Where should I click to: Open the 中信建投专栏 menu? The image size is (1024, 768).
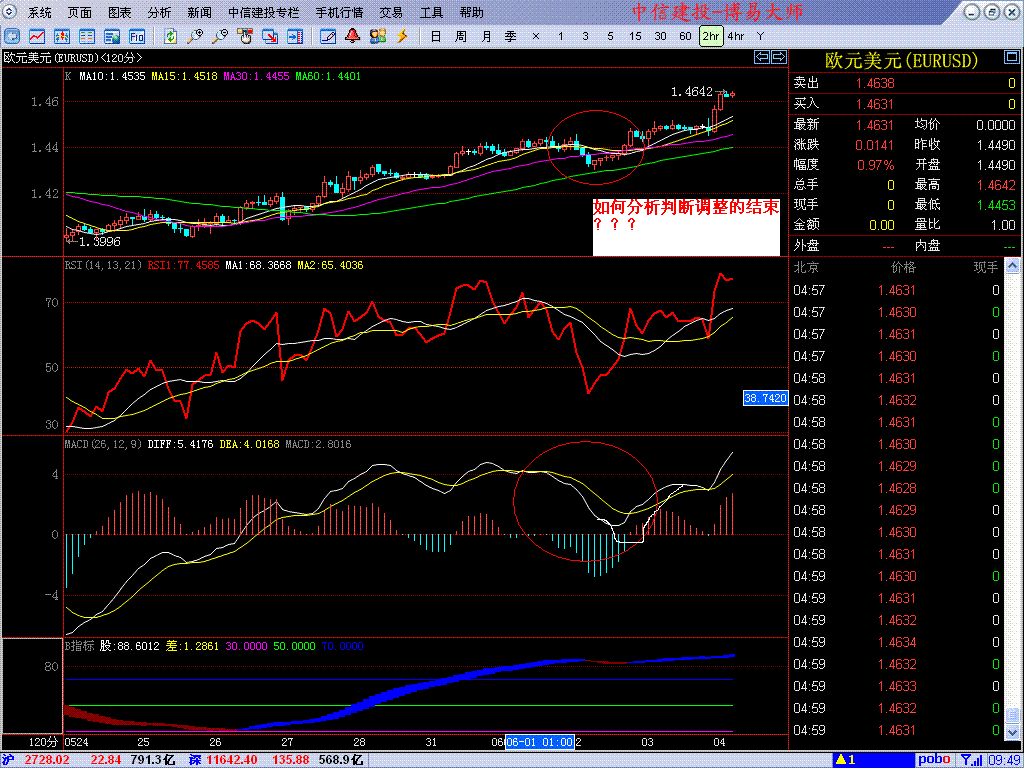coord(264,12)
